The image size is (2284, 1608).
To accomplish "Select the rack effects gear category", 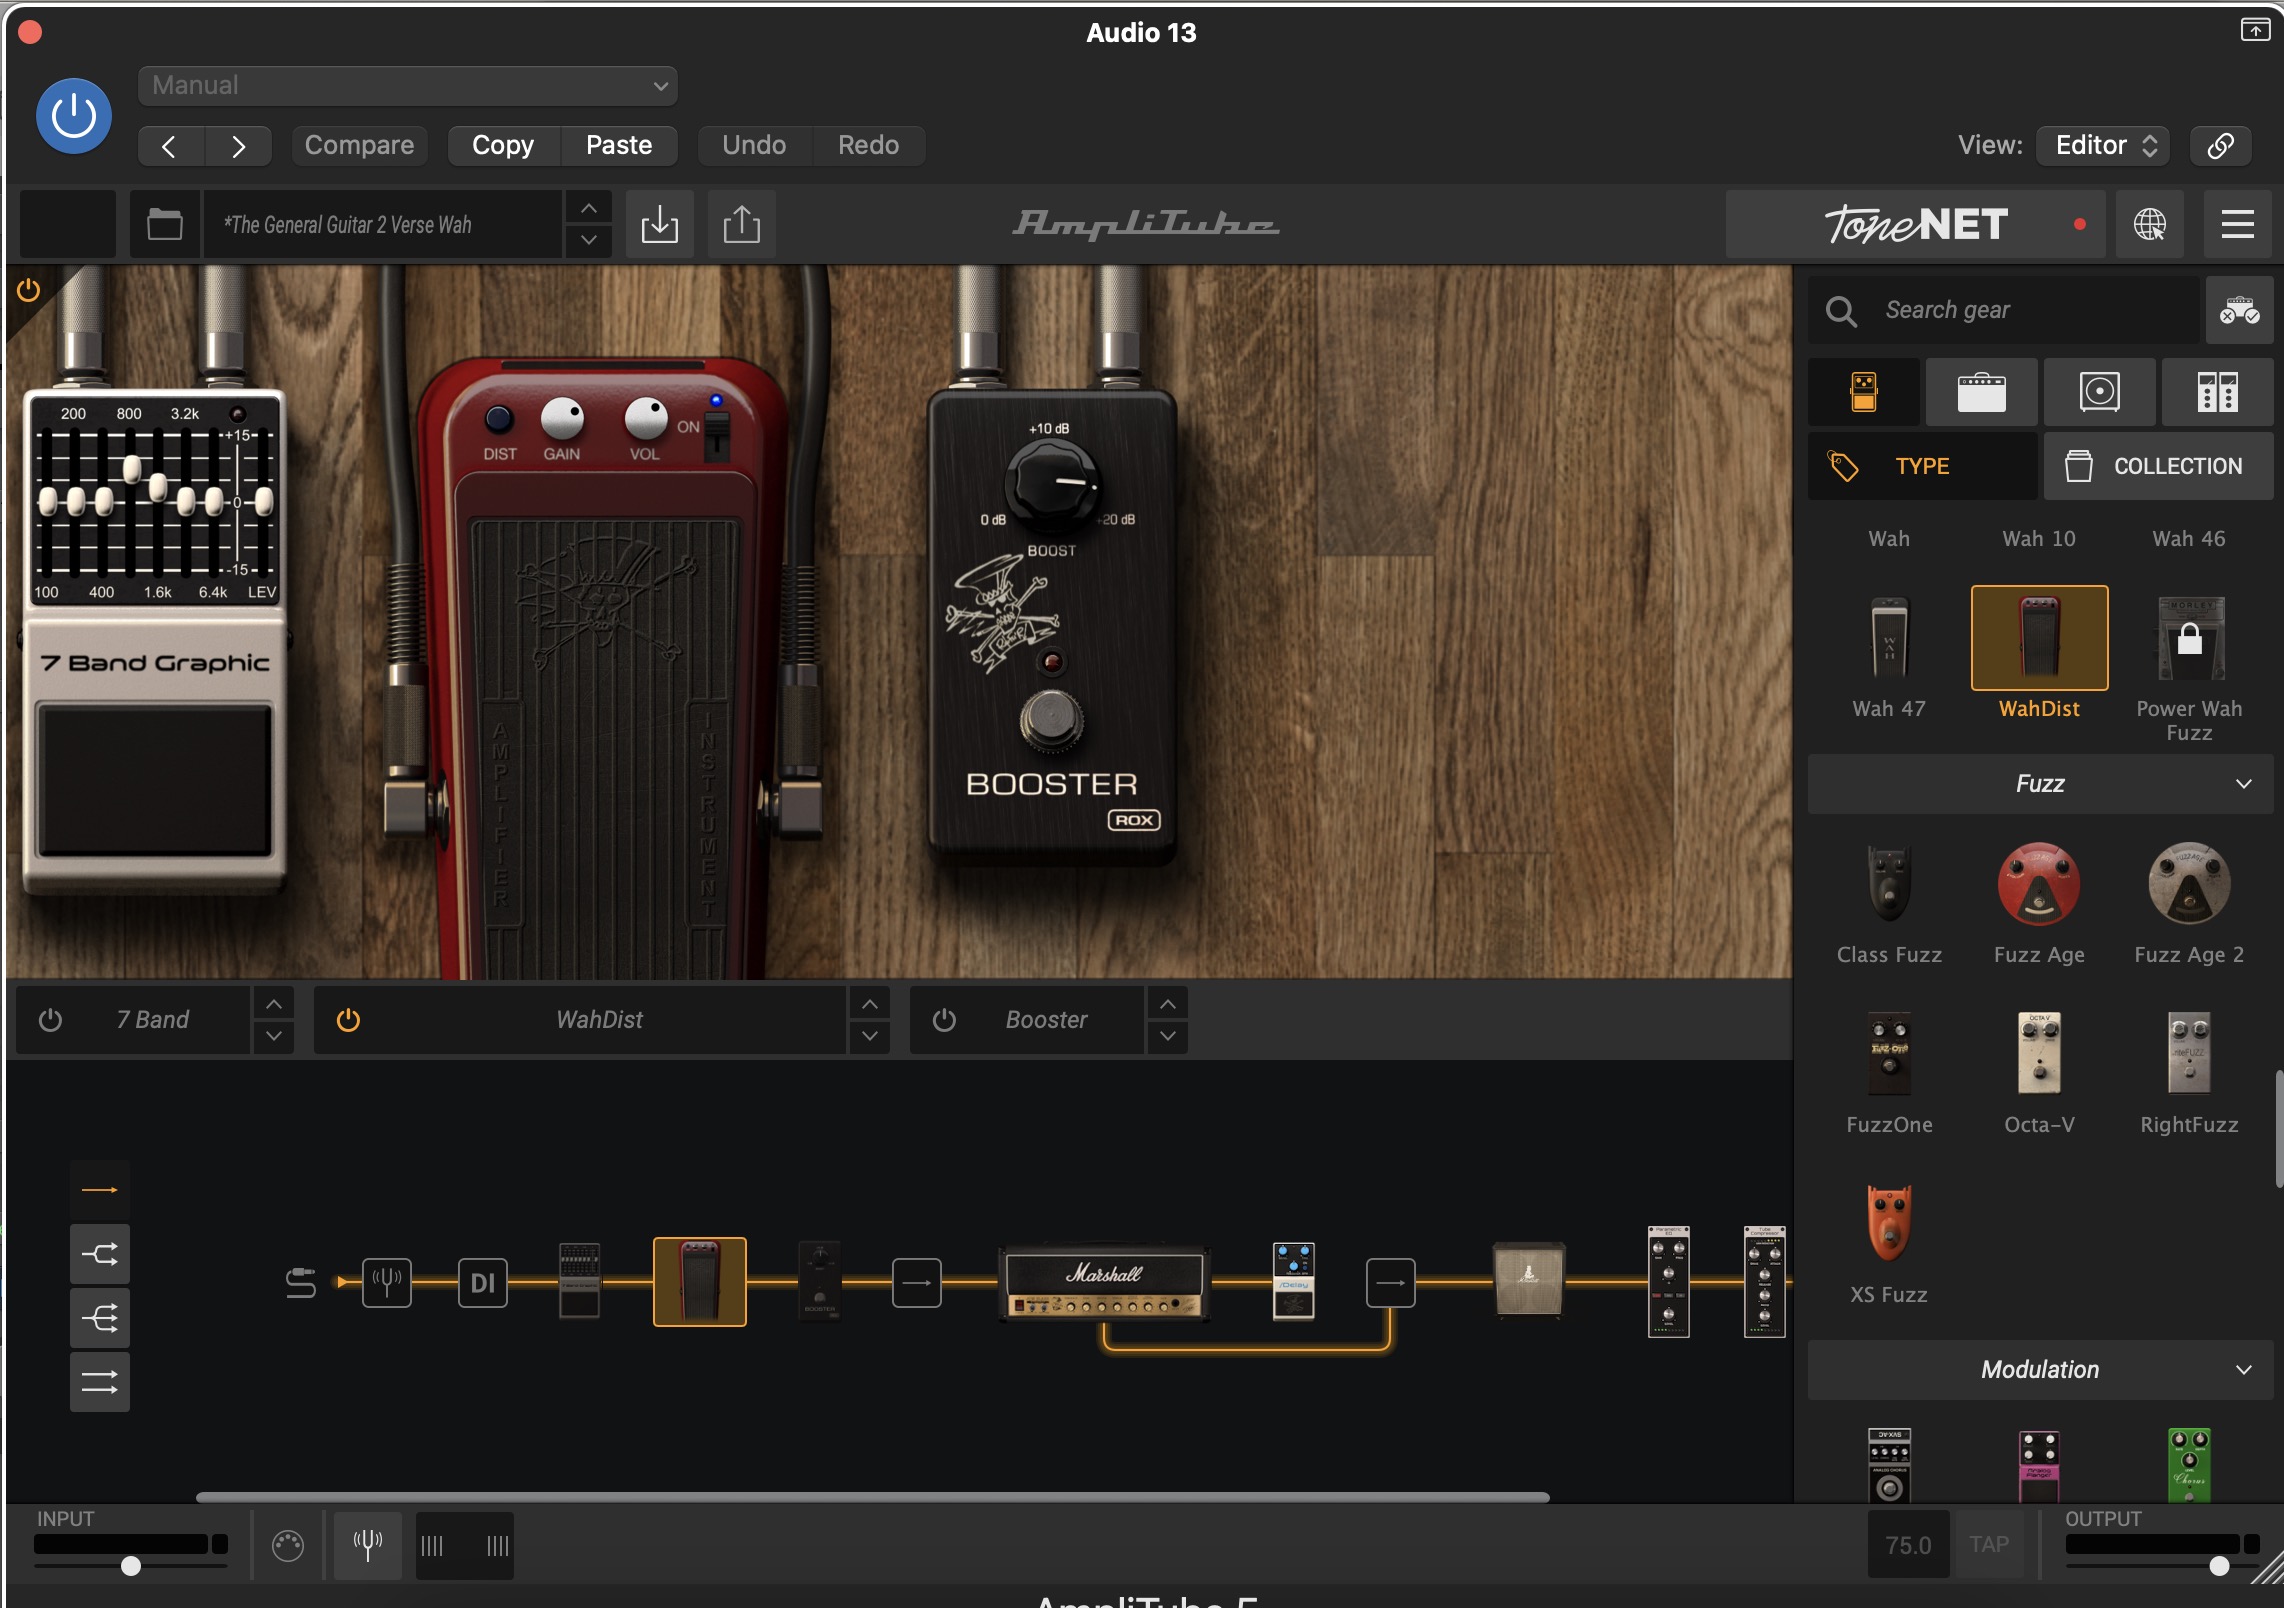I will [2218, 392].
